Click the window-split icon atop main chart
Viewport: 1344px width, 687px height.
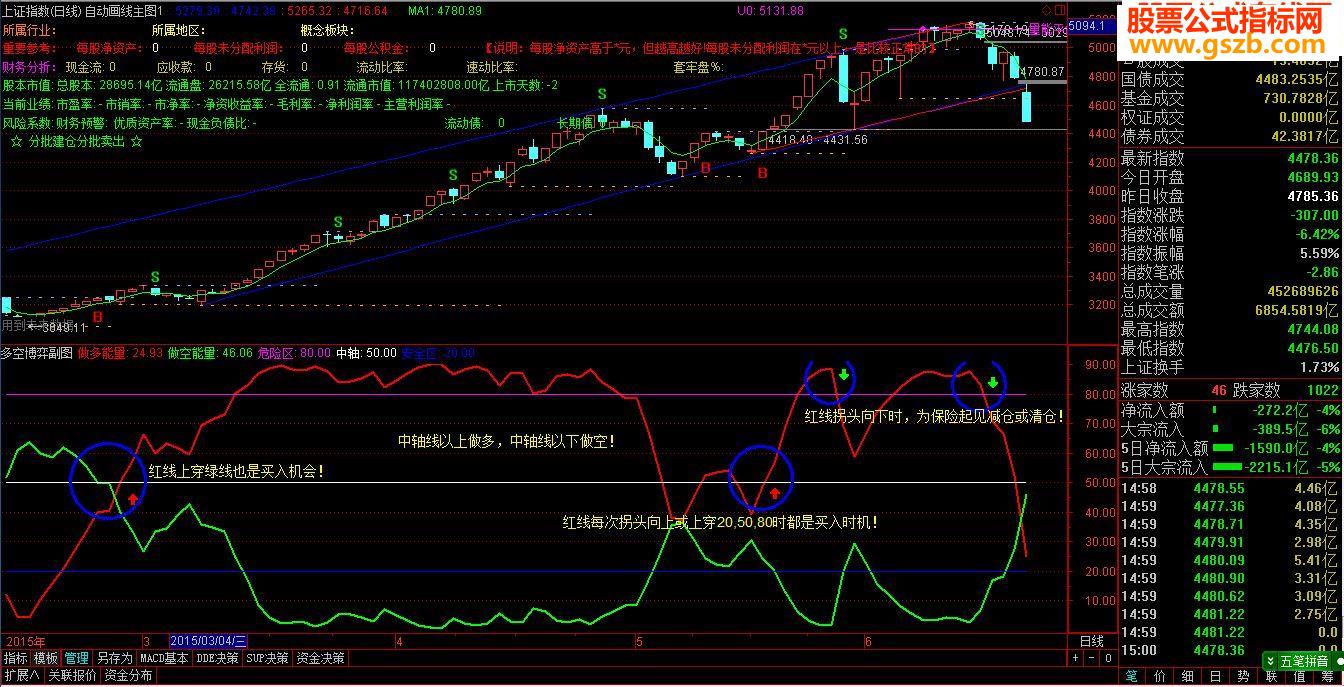click(1058, 10)
